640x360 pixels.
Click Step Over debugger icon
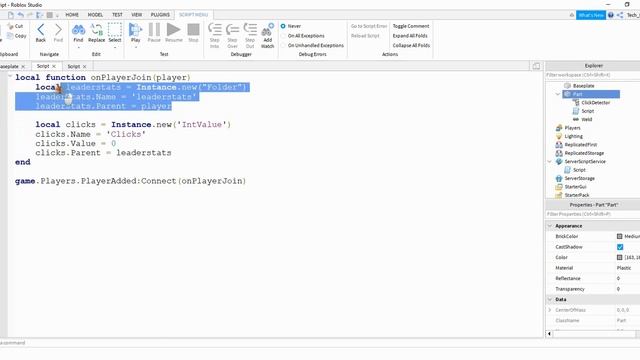click(232, 36)
